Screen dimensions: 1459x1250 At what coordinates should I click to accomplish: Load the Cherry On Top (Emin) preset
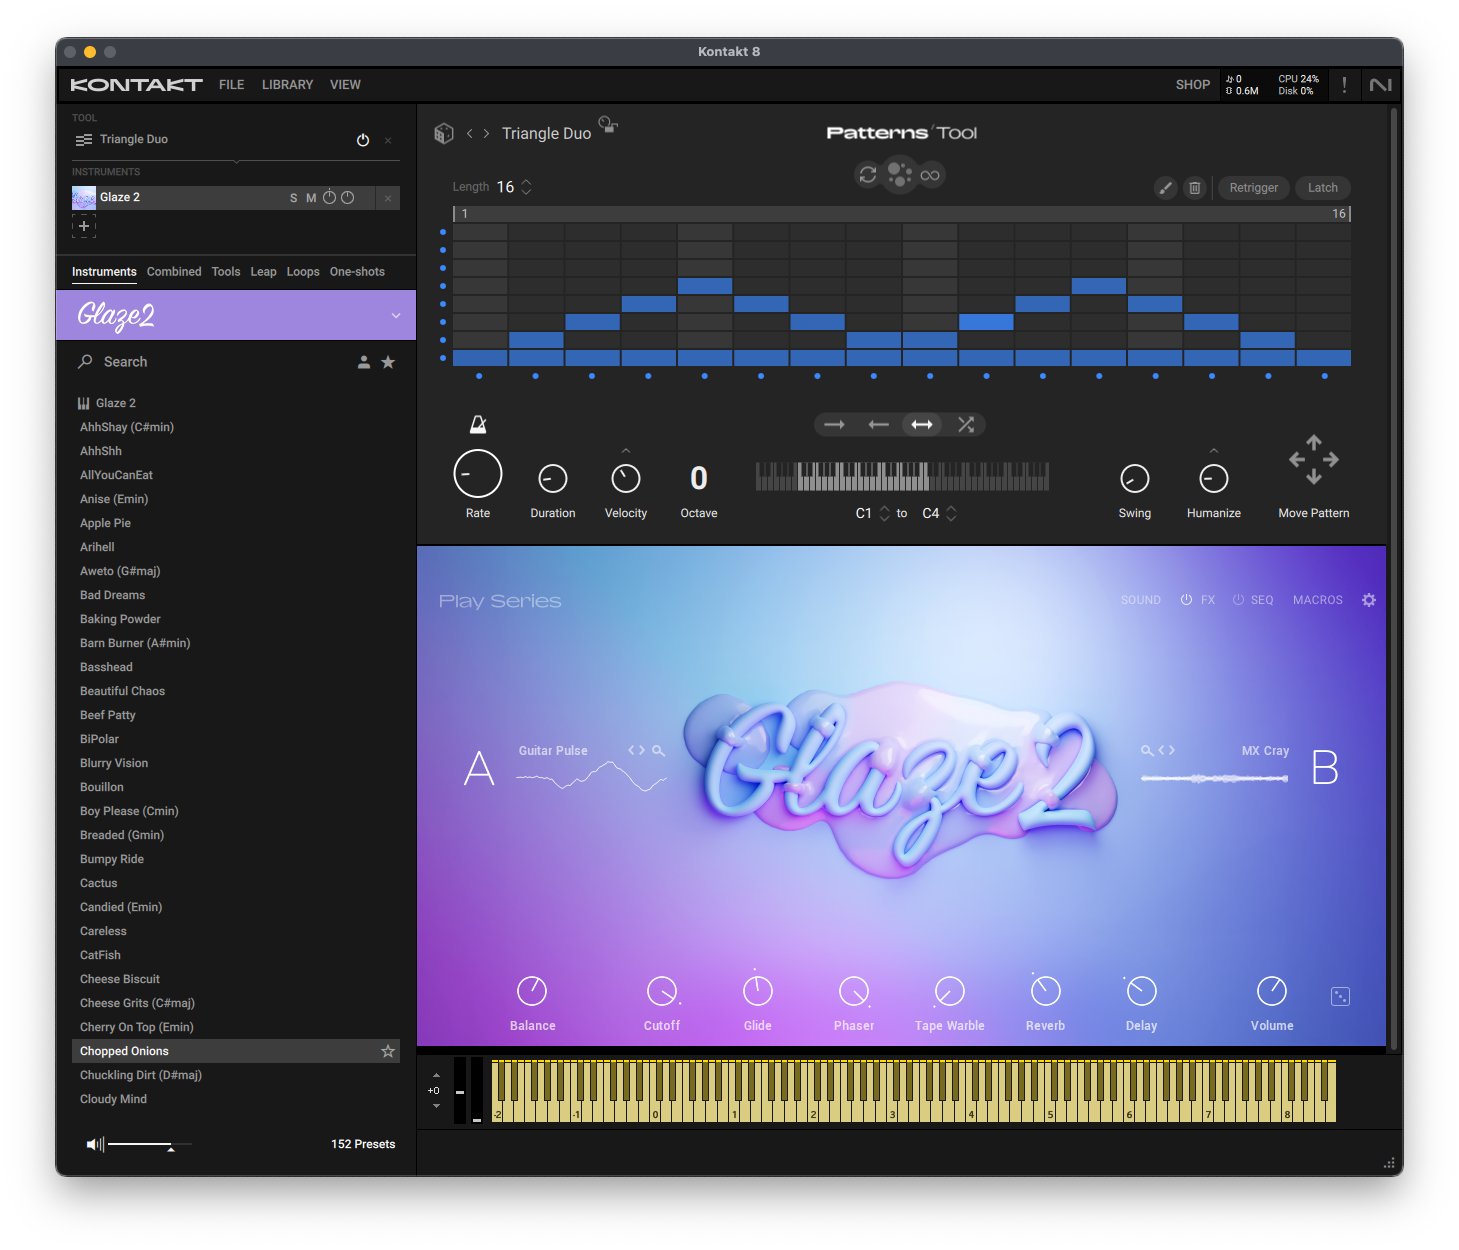tap(137, 1027)
